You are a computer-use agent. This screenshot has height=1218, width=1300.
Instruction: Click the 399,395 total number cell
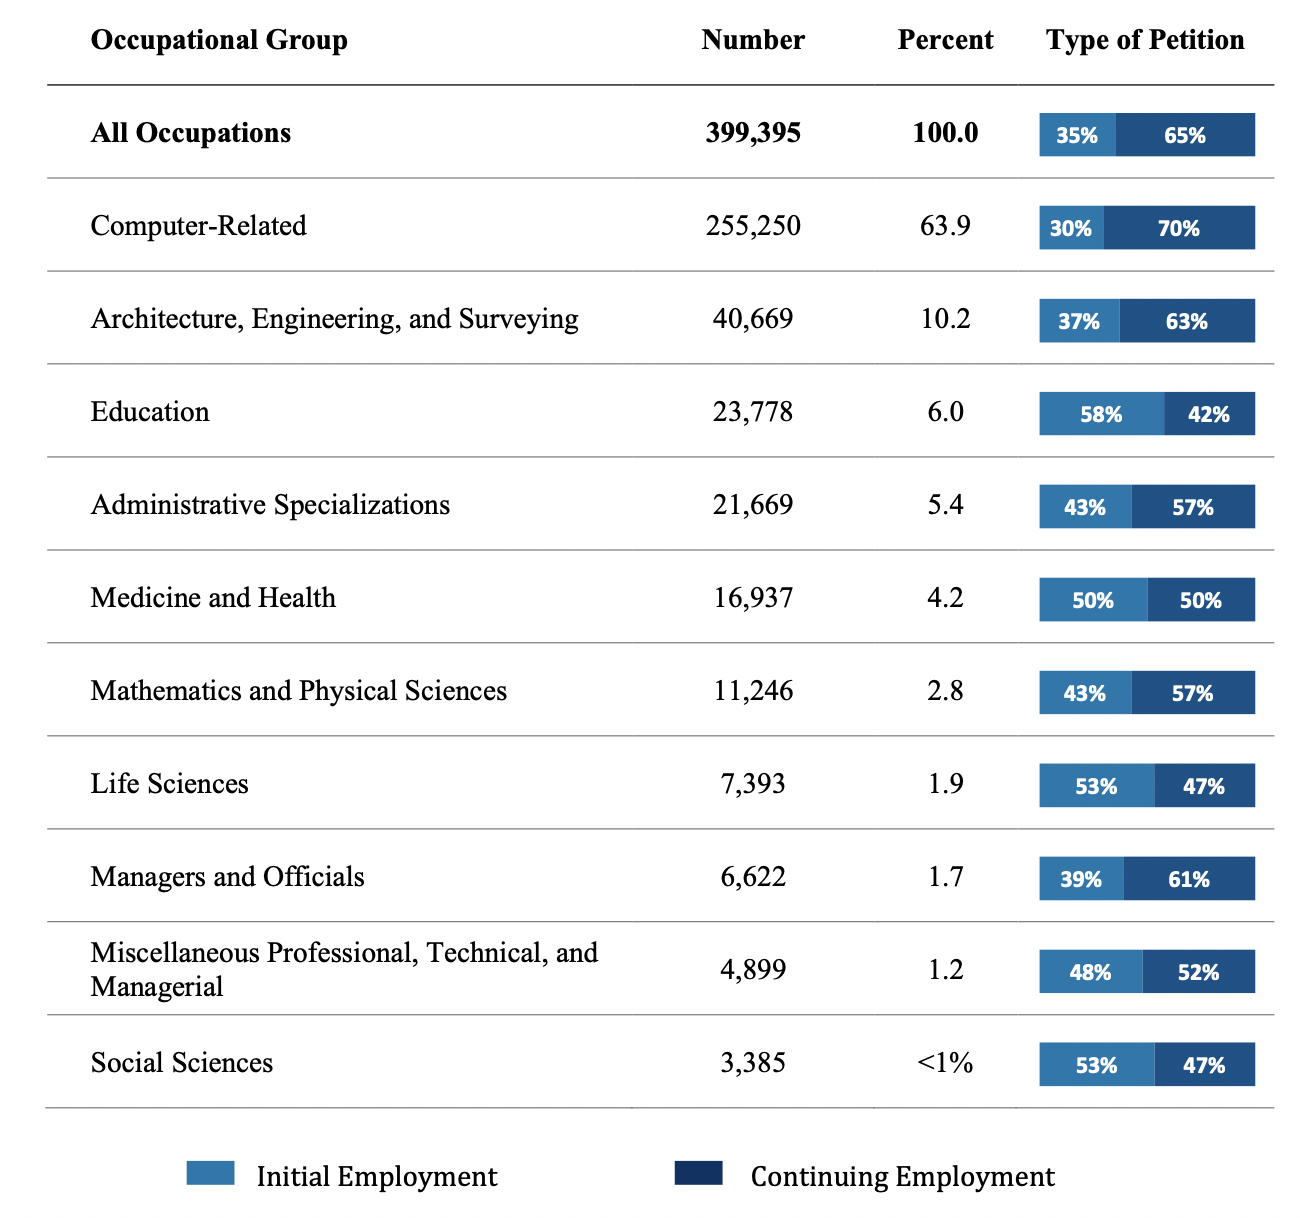coord(753,133)
